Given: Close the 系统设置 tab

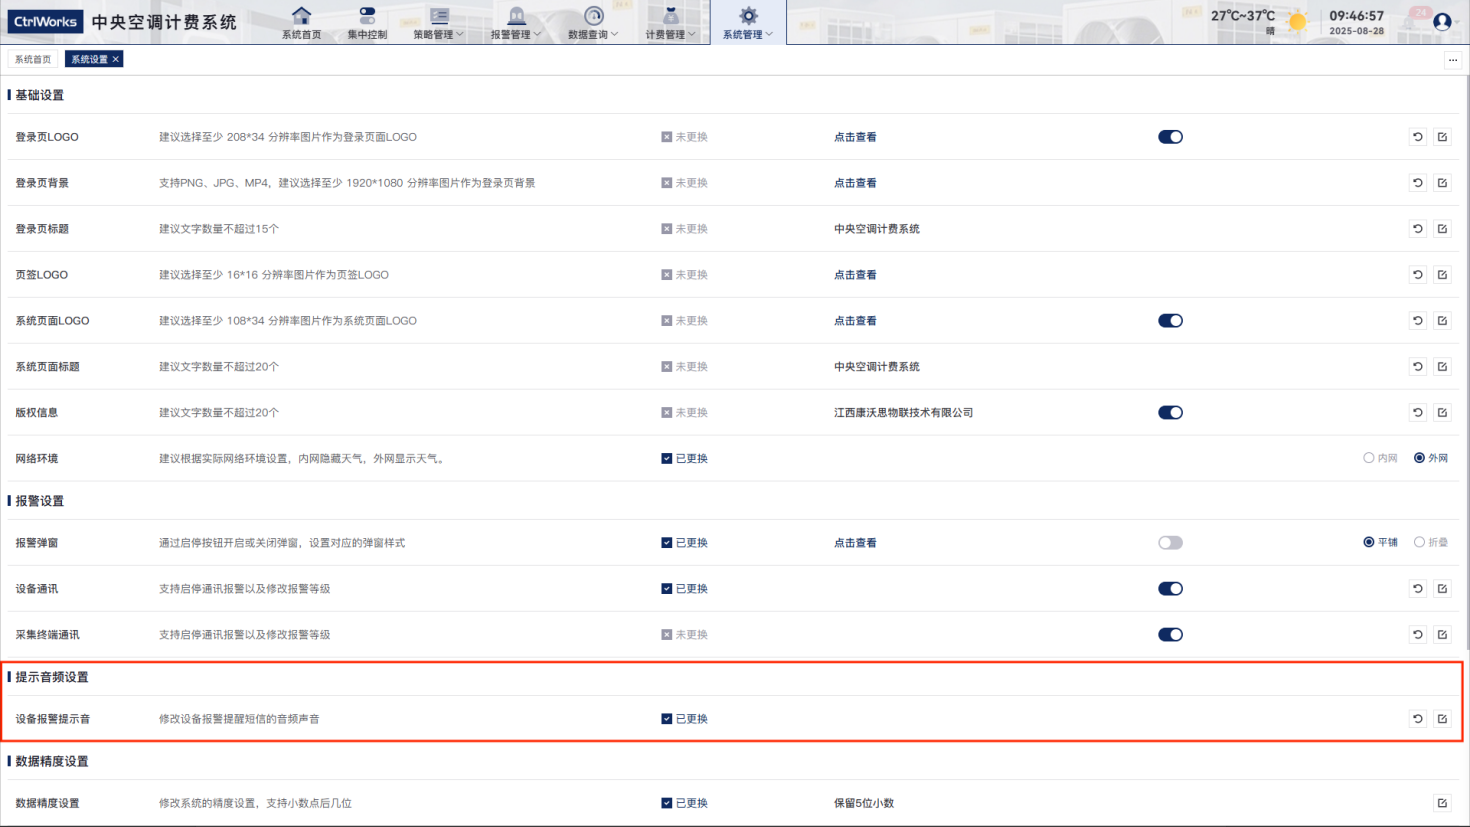Looking at the screenshot, I should point(116,59).
